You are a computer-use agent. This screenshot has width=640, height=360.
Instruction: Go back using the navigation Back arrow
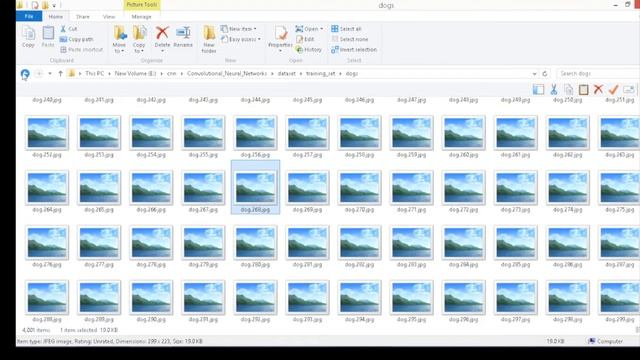coord(25,74)
